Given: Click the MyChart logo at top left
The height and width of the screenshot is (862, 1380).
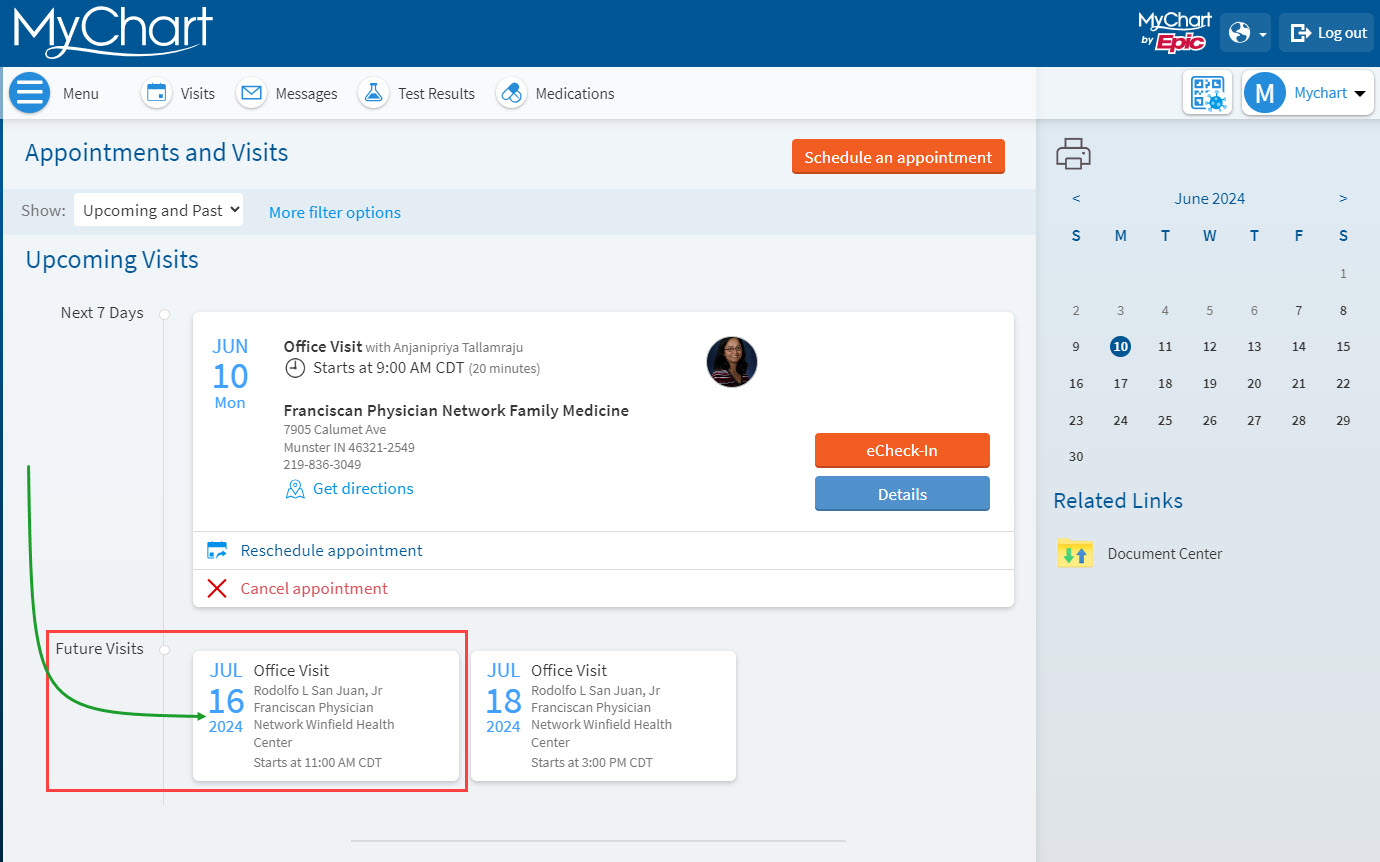Looking at the screenshot, I should pyautogui.click(x=113, y=32).
